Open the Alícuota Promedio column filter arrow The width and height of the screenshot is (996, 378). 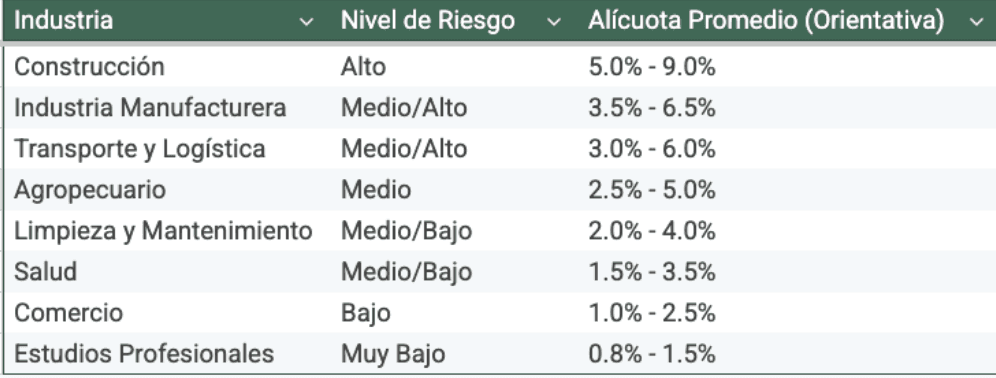976,22
